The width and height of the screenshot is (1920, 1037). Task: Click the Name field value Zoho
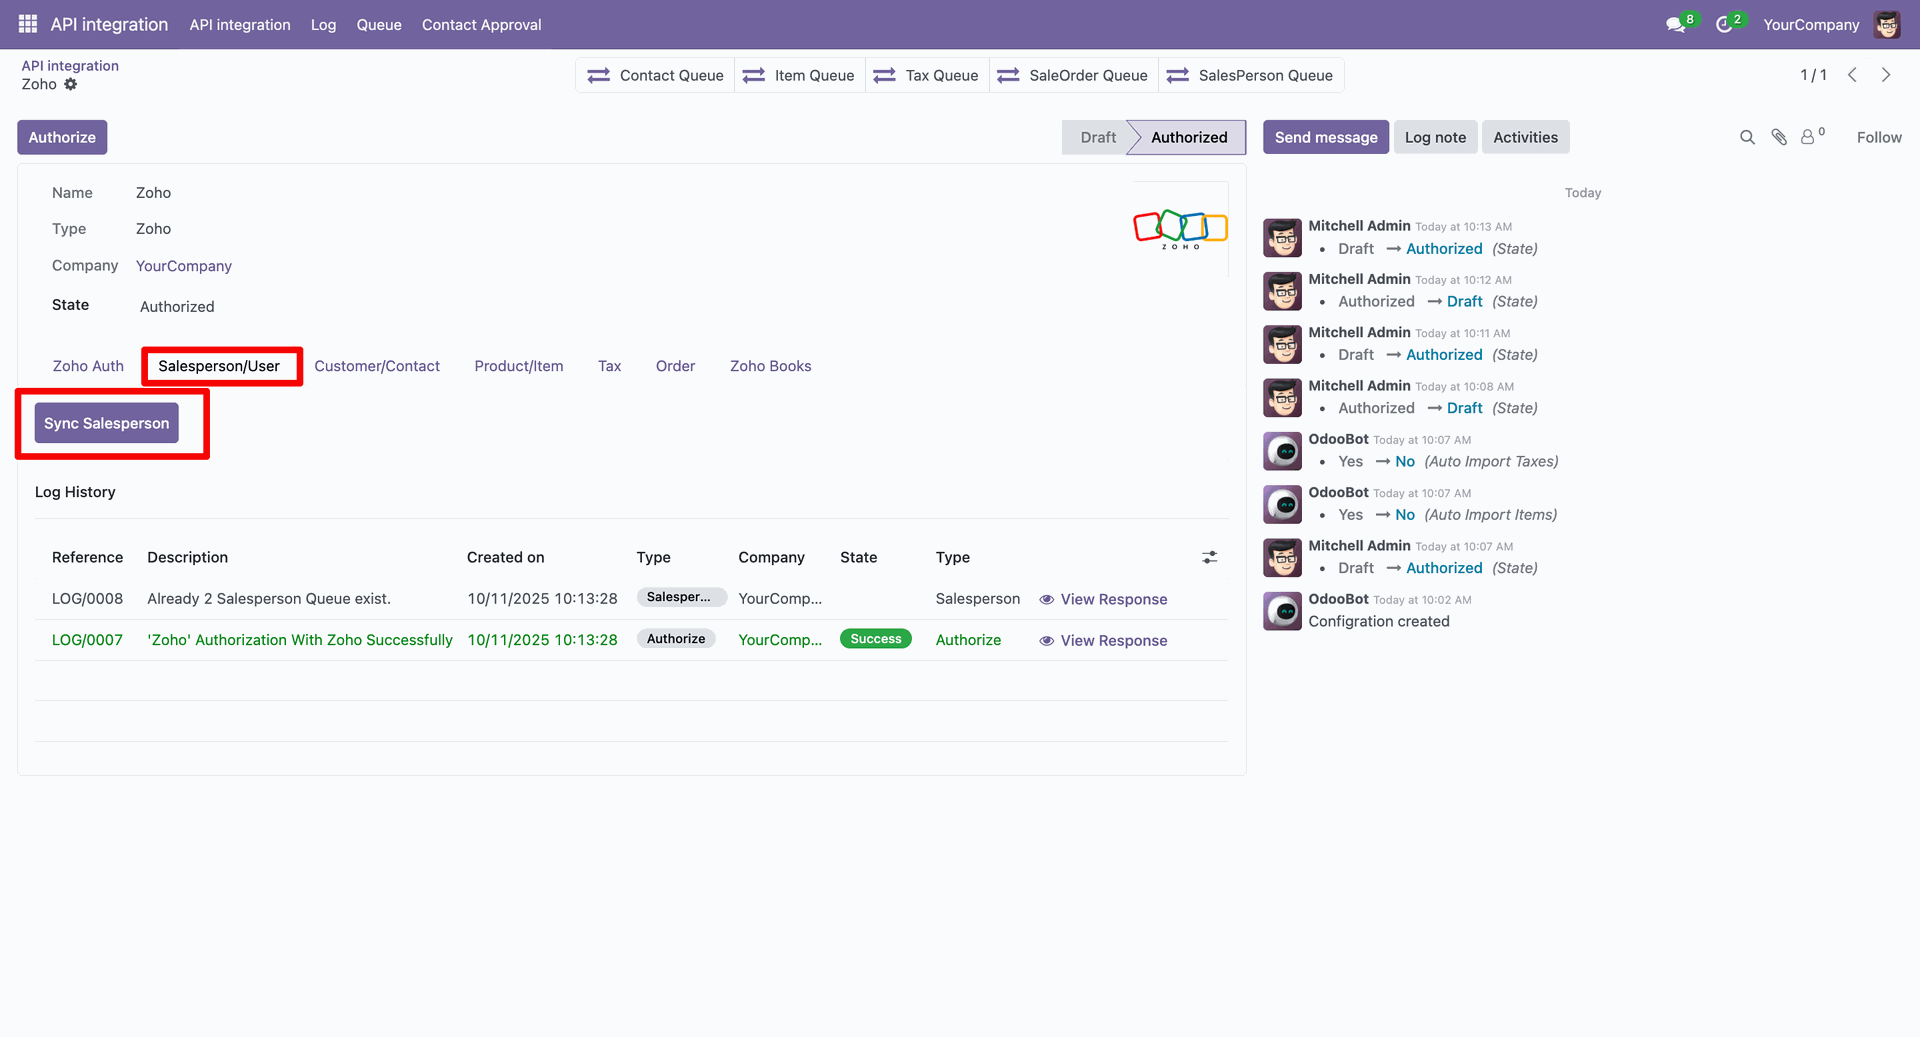click(153, 193)
